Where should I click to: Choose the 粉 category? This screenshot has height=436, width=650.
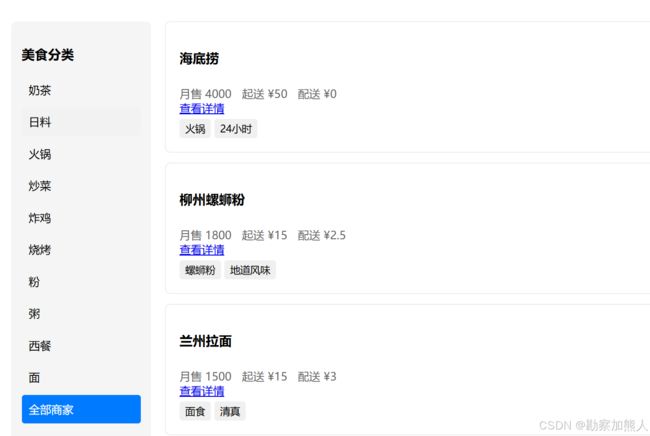(x=81, y=282)
